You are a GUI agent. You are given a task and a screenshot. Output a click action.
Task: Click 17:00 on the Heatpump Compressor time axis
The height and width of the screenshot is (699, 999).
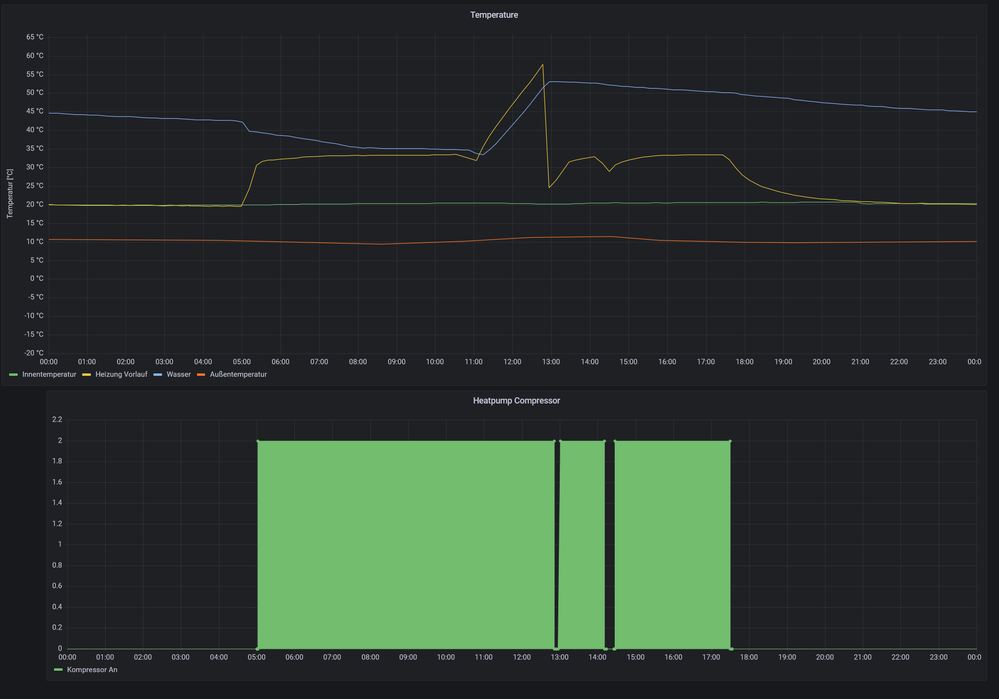(711, 657)
